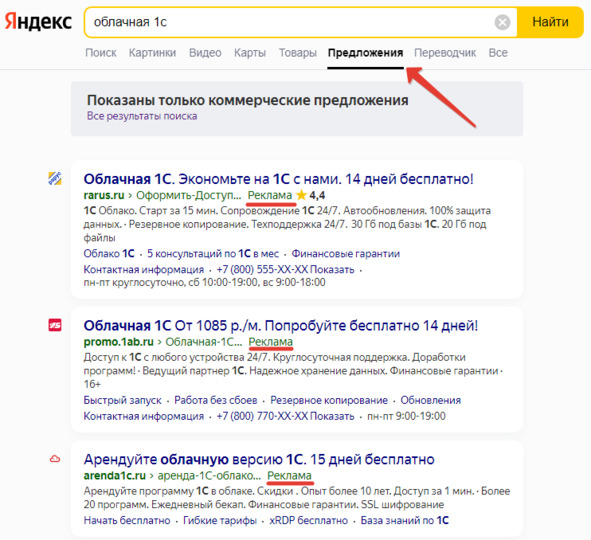Click the 4,4 star rating
The height and width of the screenshot is (540, 591).
[311, 195]
